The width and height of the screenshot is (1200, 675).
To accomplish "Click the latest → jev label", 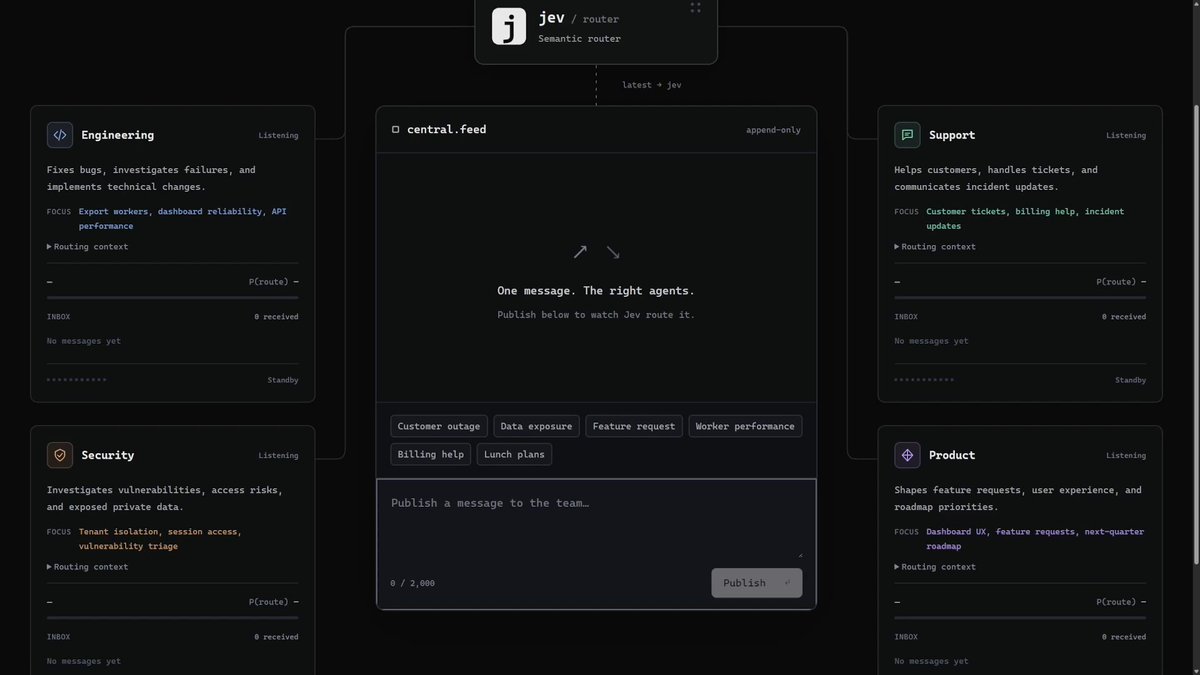I will (652, 85).
